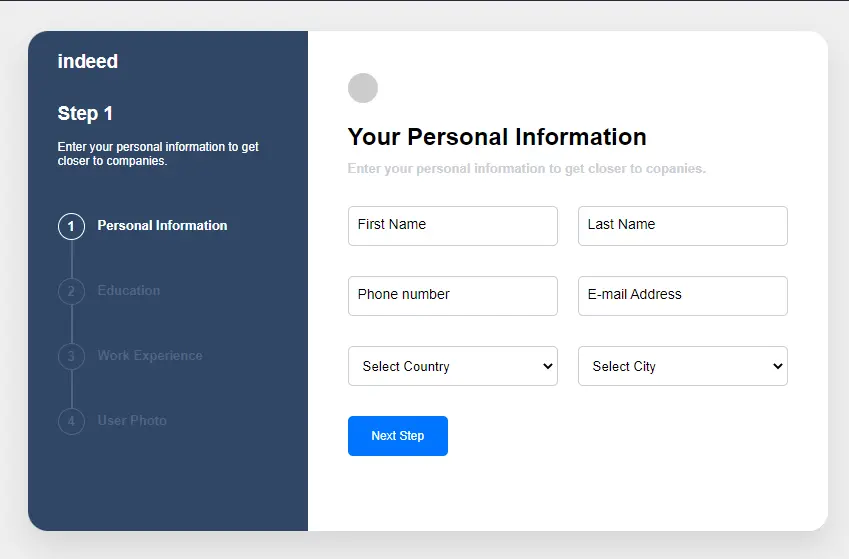The image size is (849, 559).
Task: Click the indeed logo
Action: (x=88, y=62)
